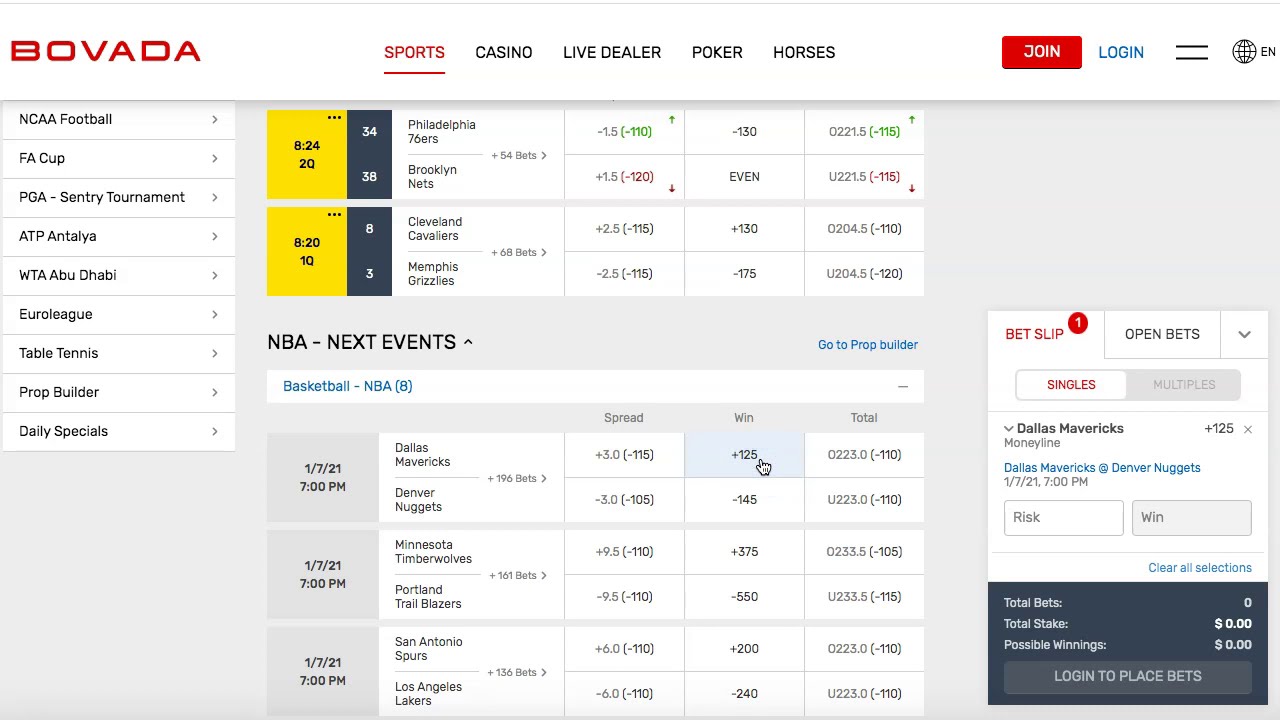The height and width of the screenshot is (720, 1280).
Task: Select Over 221.5 (-115) total
Action: click(864, 132)
